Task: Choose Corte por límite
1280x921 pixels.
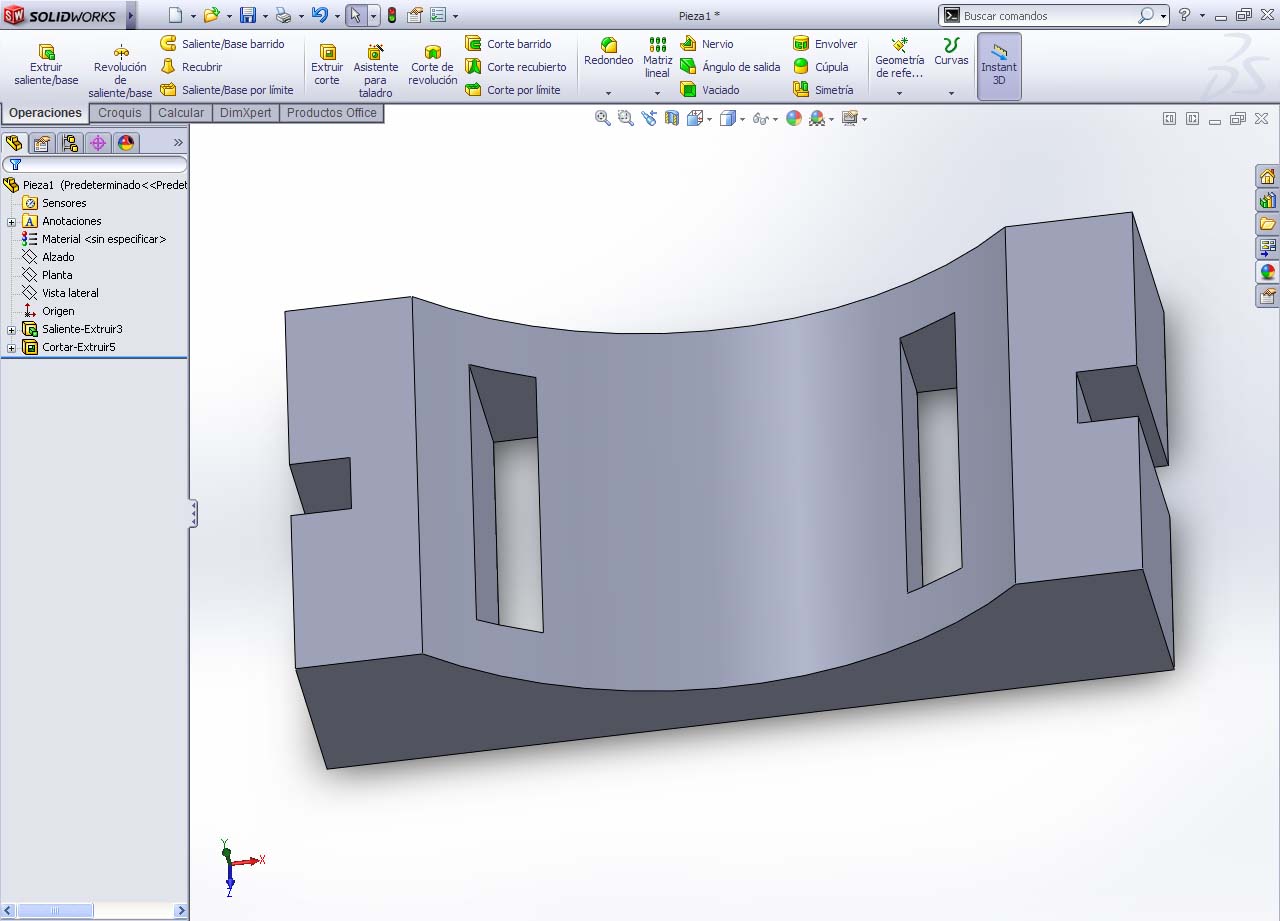Action: click(x=513, y=90)
